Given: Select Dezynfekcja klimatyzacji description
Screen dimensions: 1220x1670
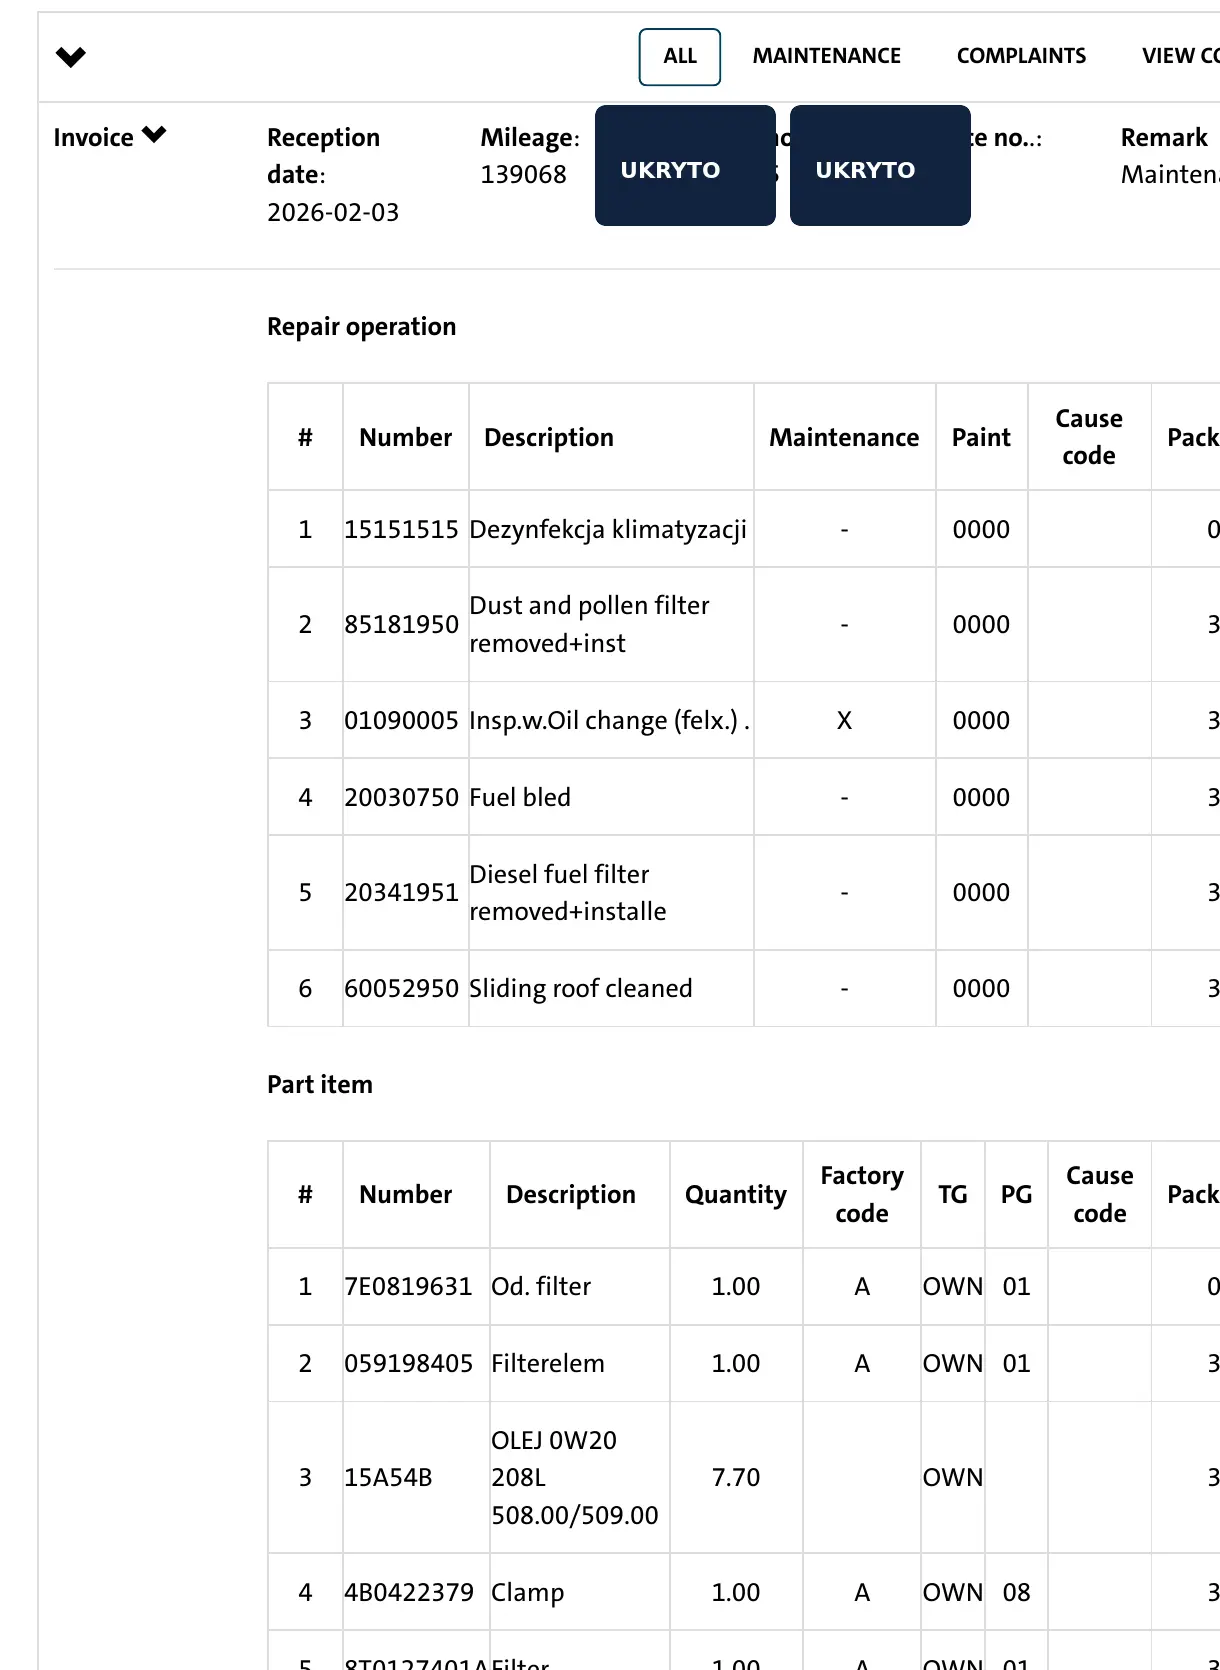Looking at the screenshot, I should [x=608, y=529].
